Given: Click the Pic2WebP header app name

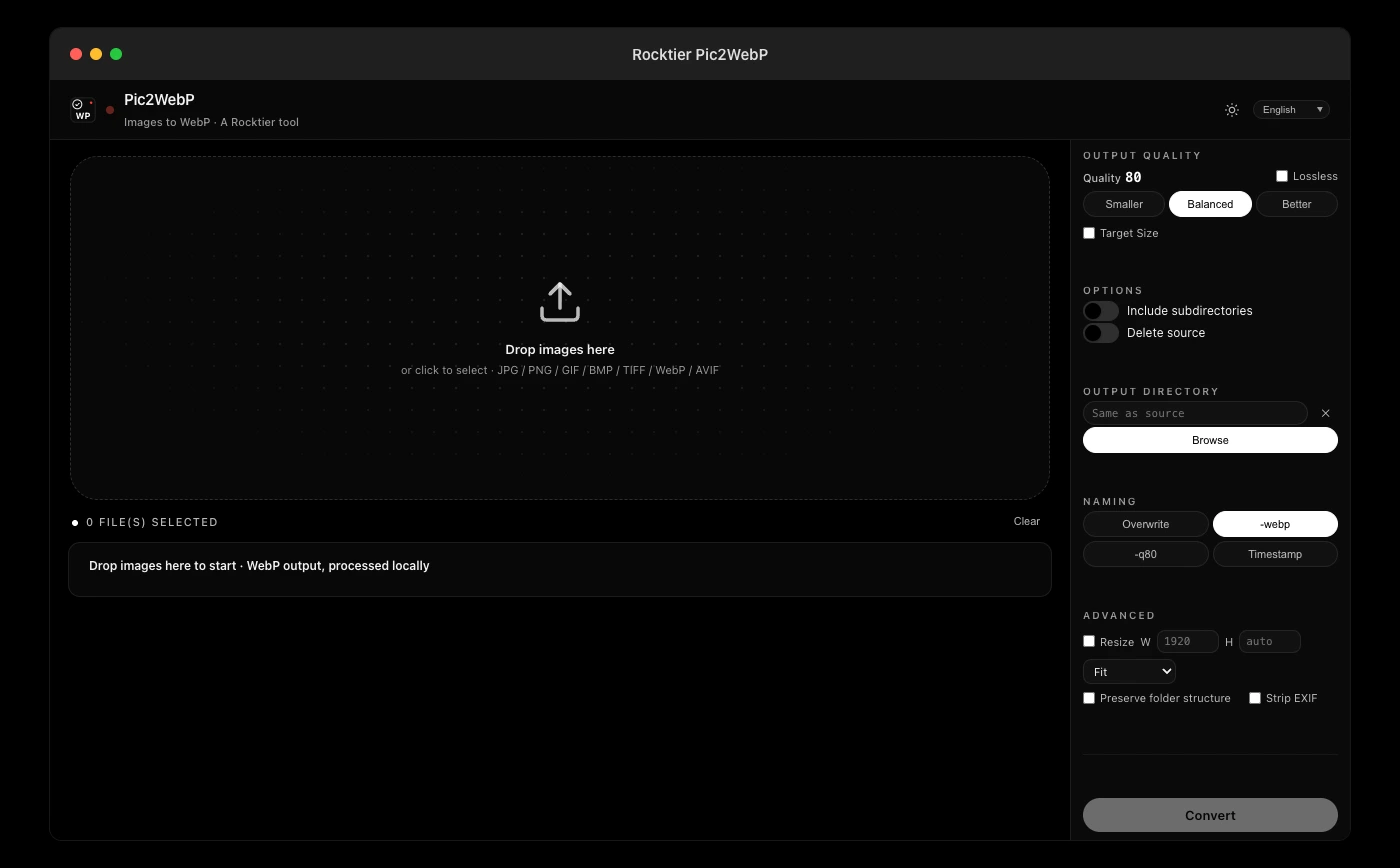Looking at the screenshot, I should point(159,100).
